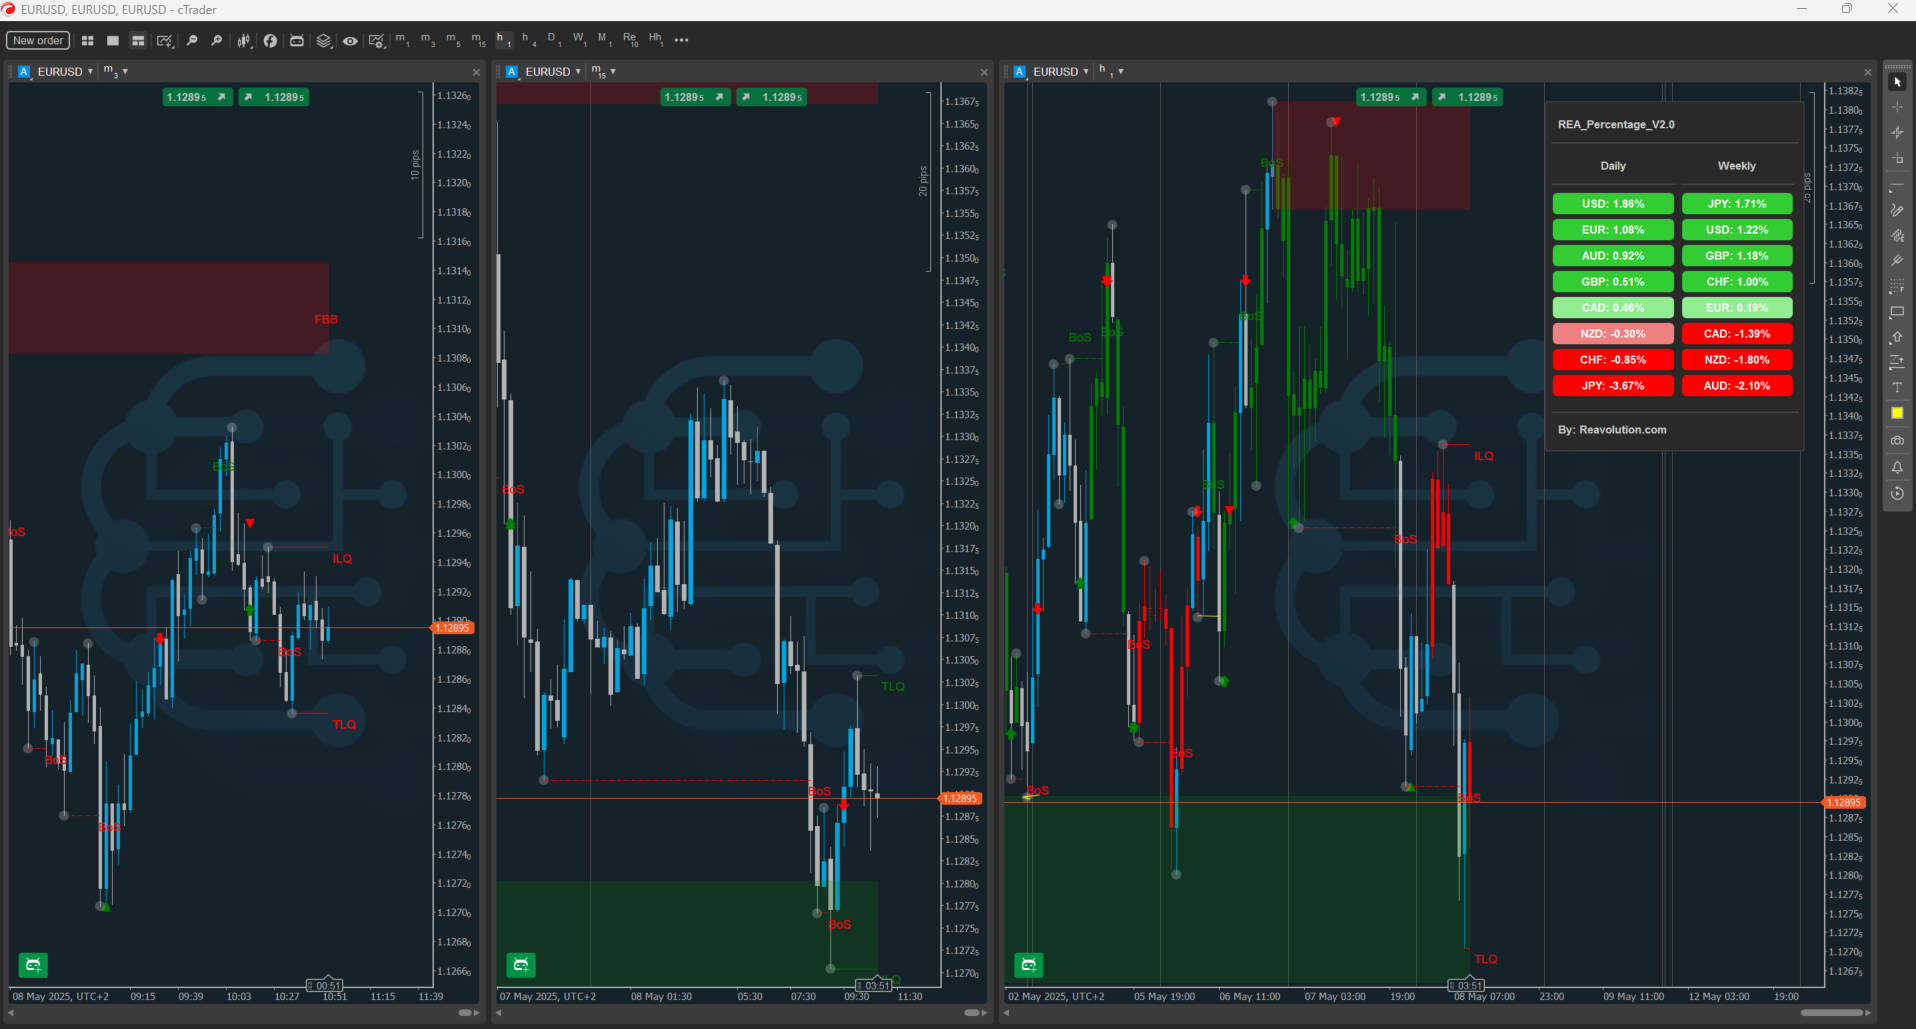Click first chart horizontal scroll handle
Viewport: 1916px width, 1029px height.
pos(465,1013)
